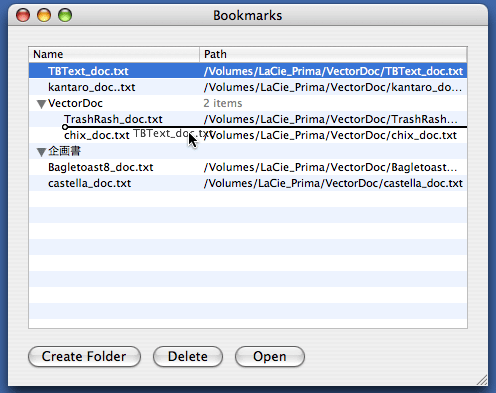
Task: Click the Create Folder button
Action: (84, 356)
